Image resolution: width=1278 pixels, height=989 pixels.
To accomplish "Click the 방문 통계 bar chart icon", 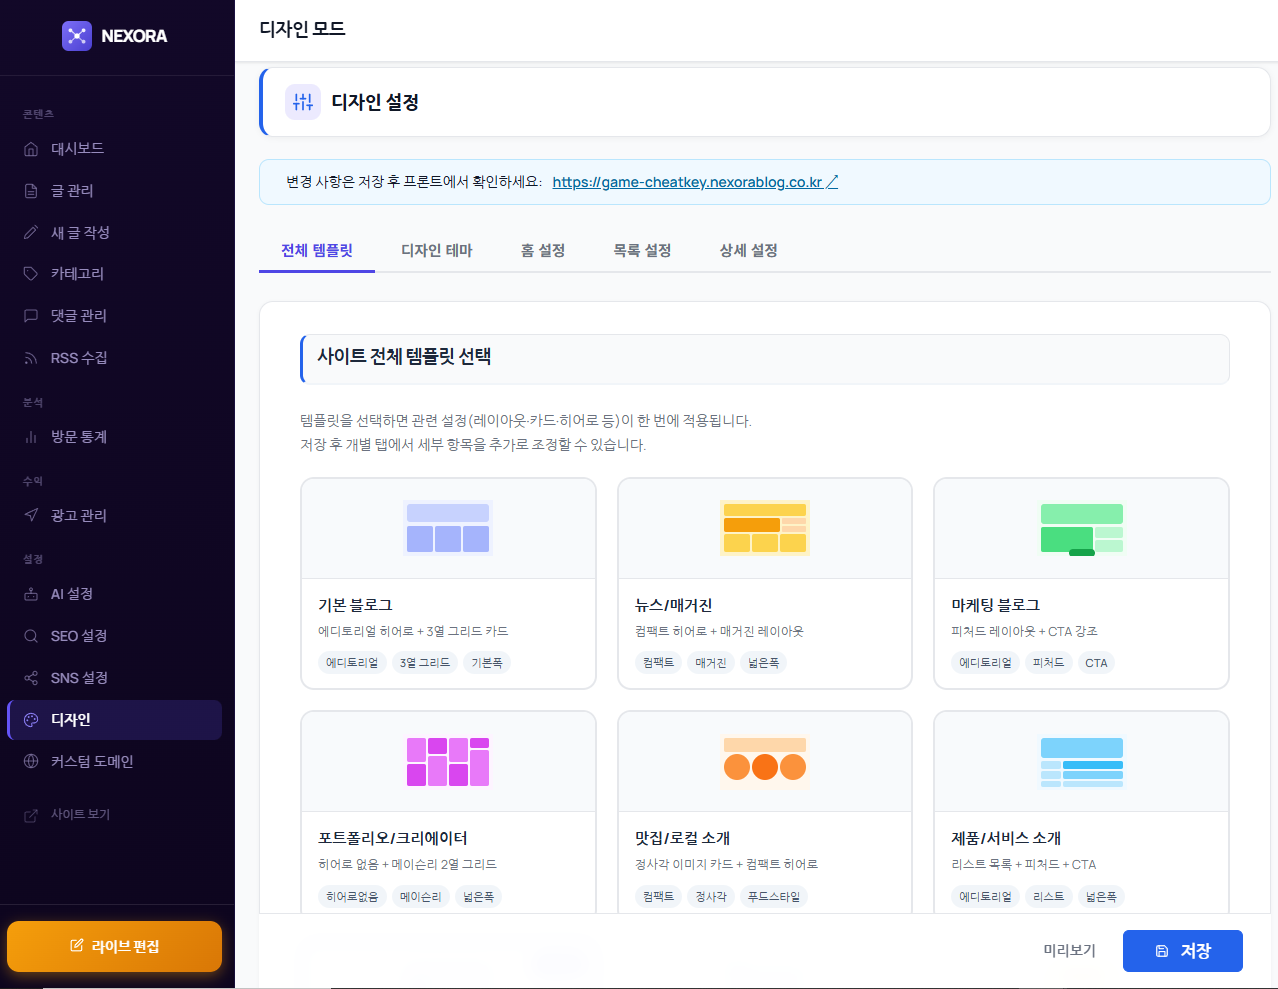I will pyautogui.click(x=31, y=437).
